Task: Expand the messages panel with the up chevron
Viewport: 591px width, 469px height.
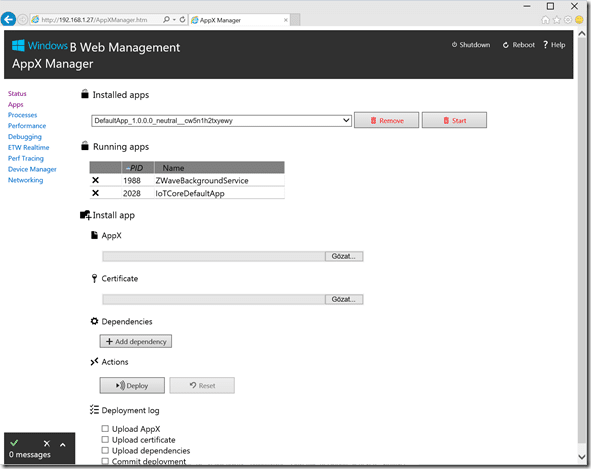Action: point(63,445)
